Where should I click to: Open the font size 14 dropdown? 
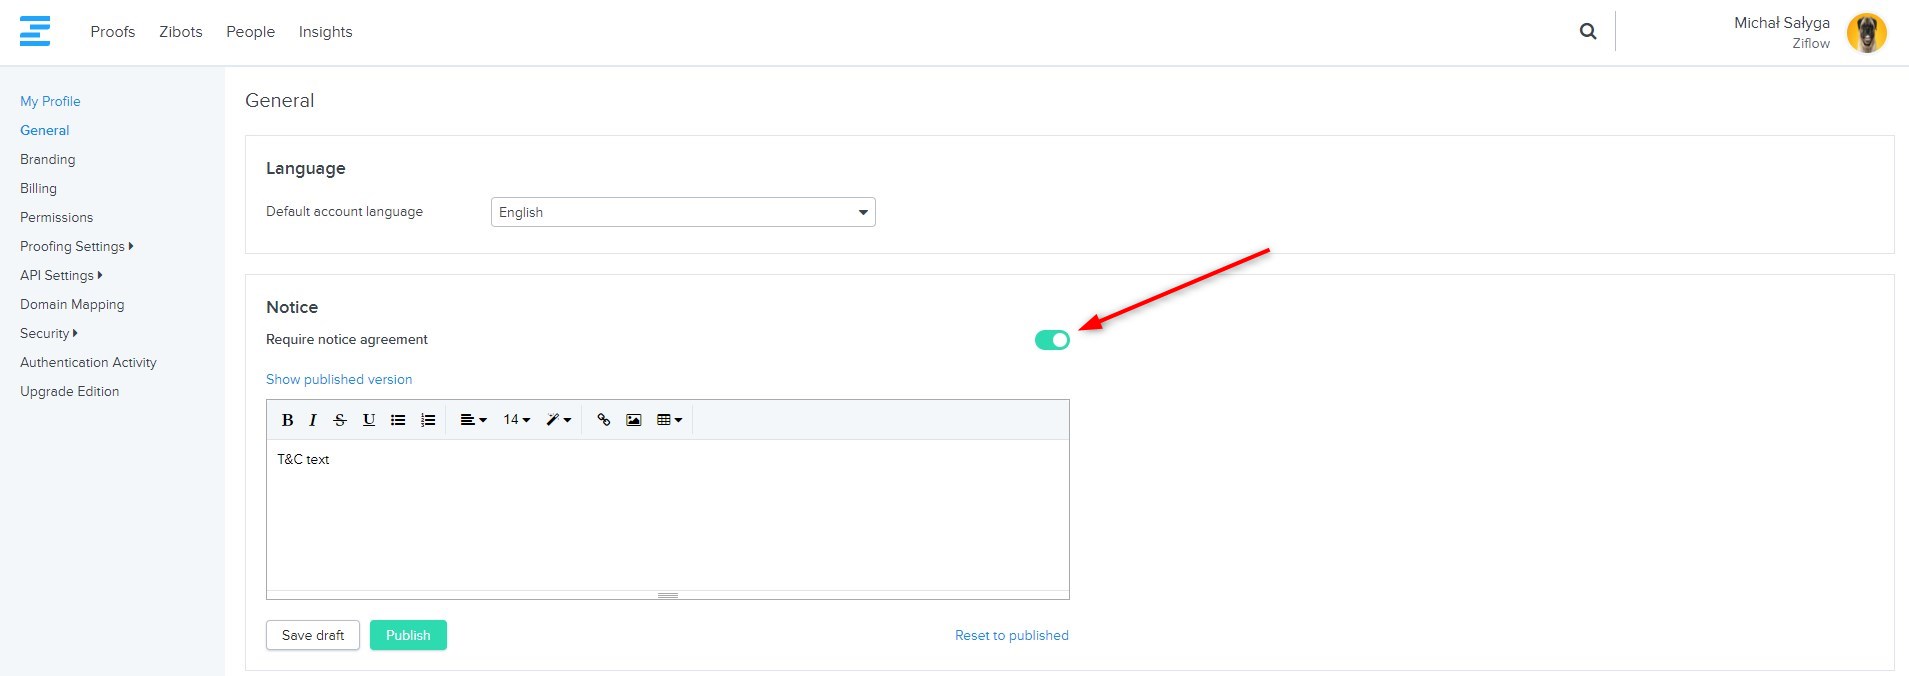tap(516, 420)
